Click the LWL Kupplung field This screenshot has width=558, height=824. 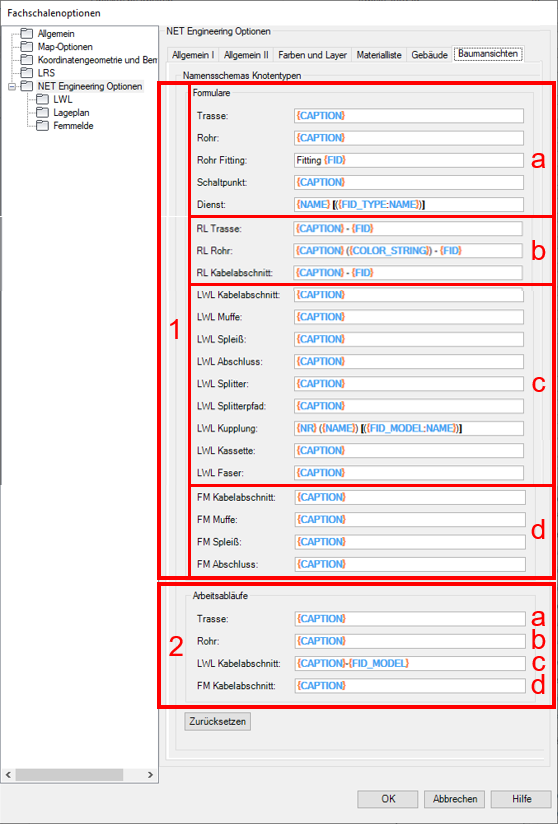point(409,428)
